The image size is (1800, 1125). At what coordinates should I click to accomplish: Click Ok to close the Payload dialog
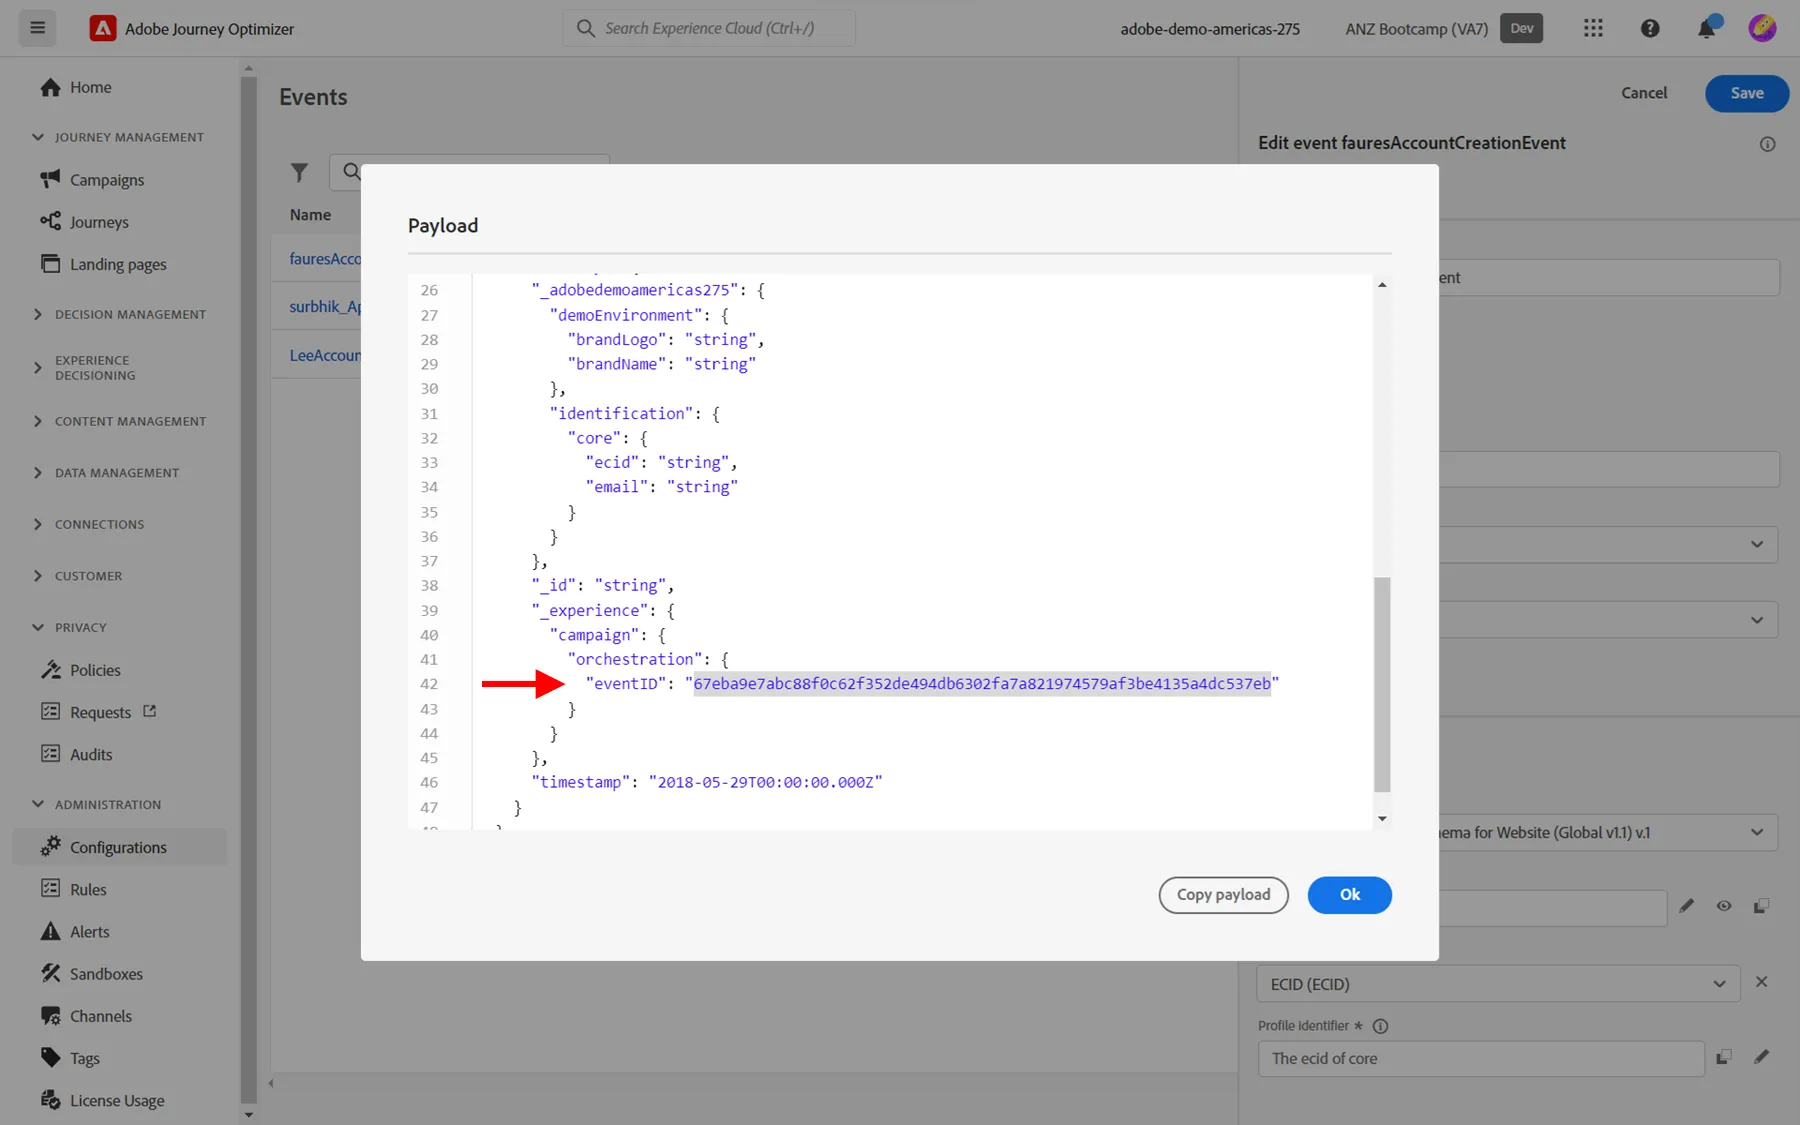click(1350, 895)
